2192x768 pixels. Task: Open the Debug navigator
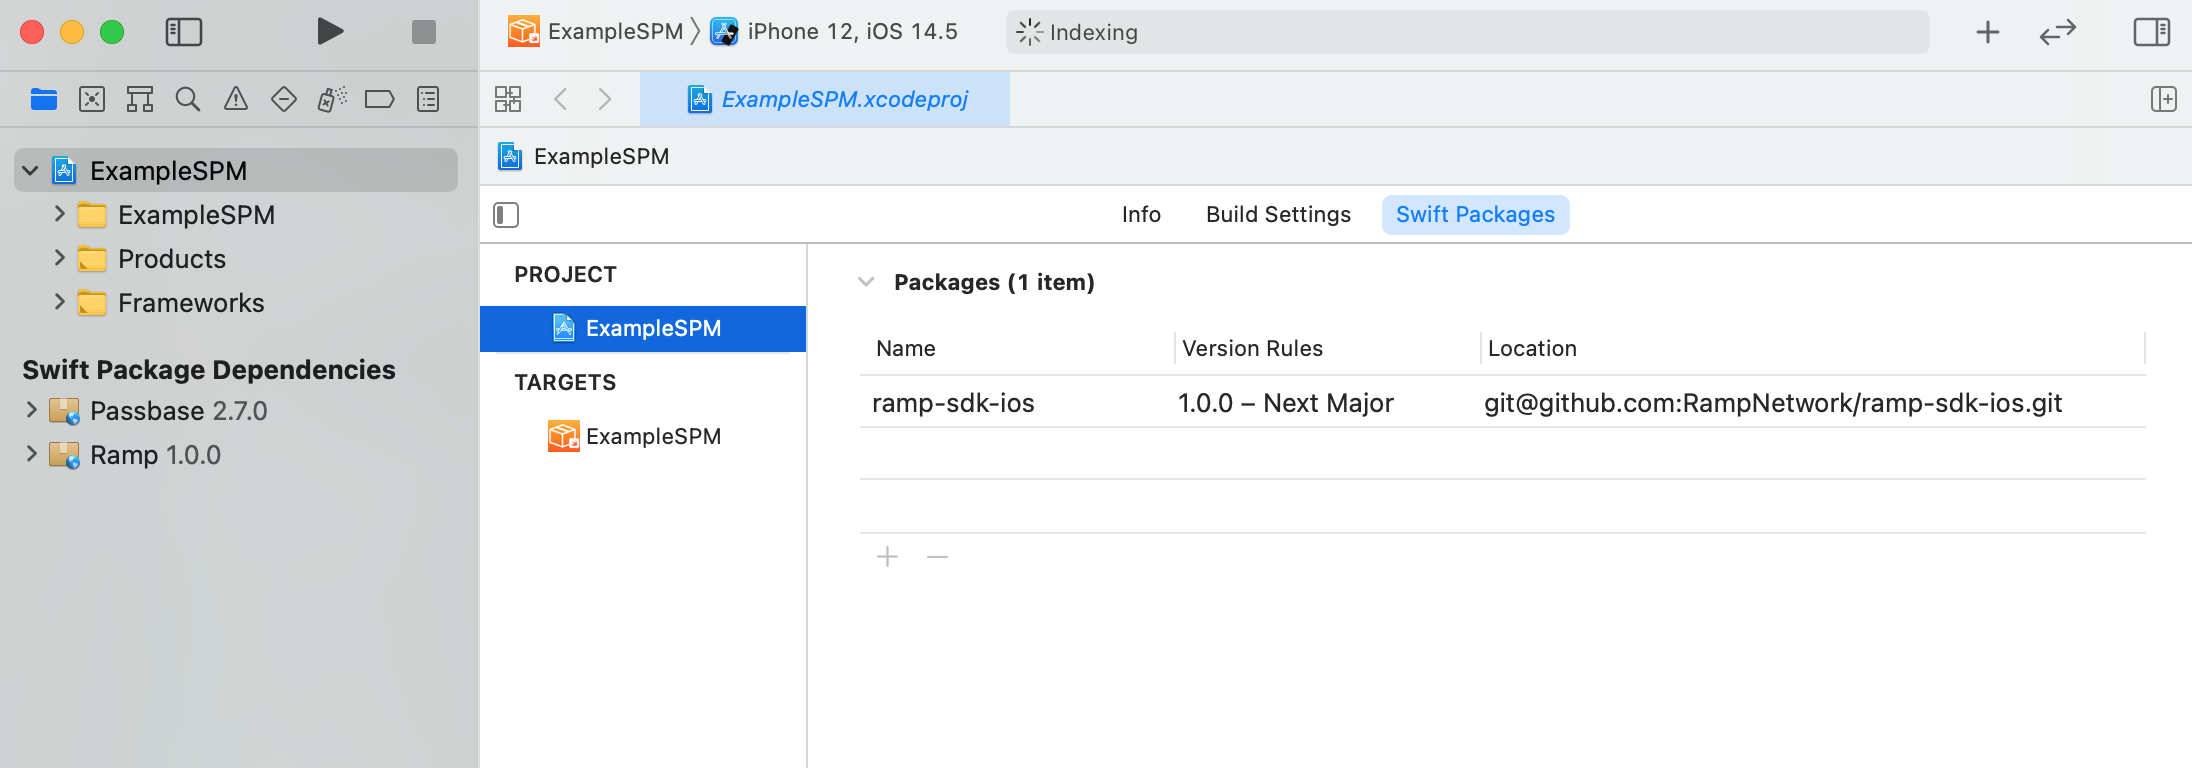(x=332, y=99)
